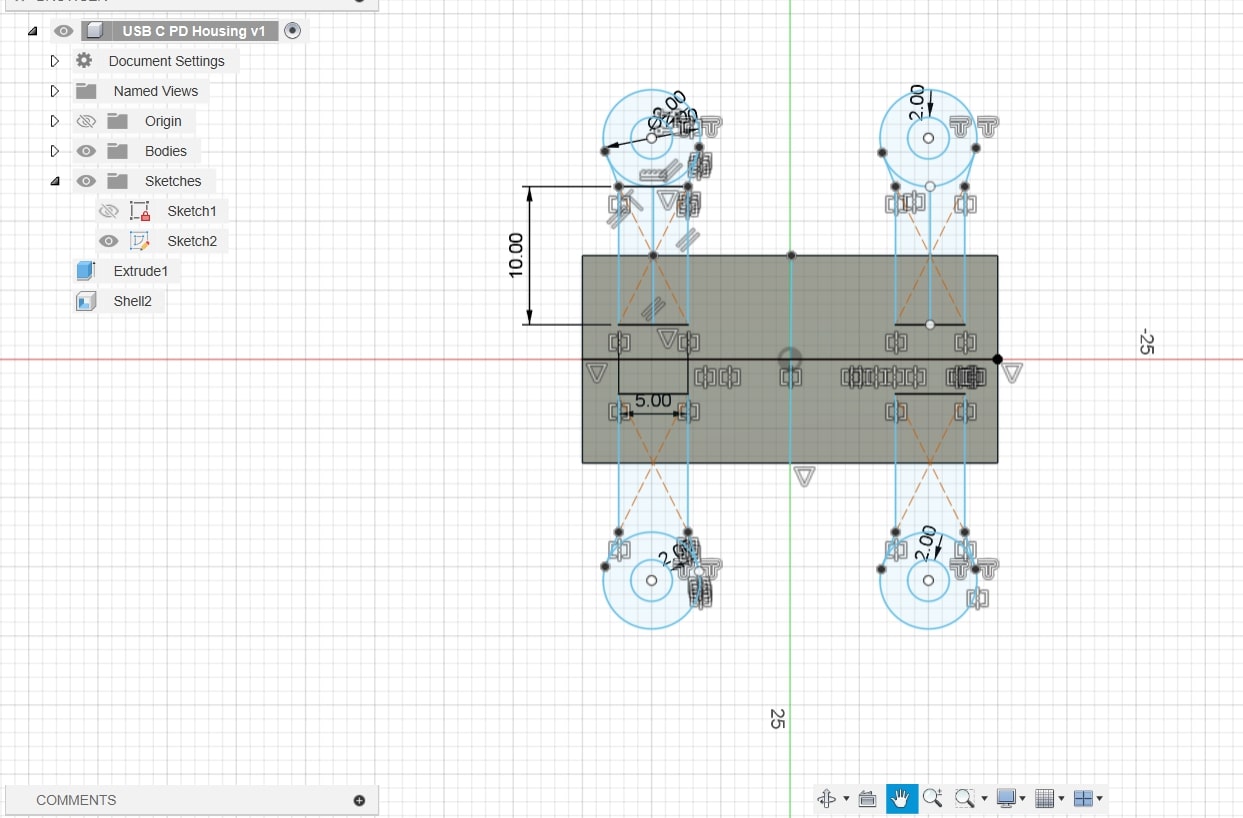This screenshot has width=1243, height=818.
Task: Open Grid and Snaps settings icon
Action: pyautogui.click(x=1044, y=798)
